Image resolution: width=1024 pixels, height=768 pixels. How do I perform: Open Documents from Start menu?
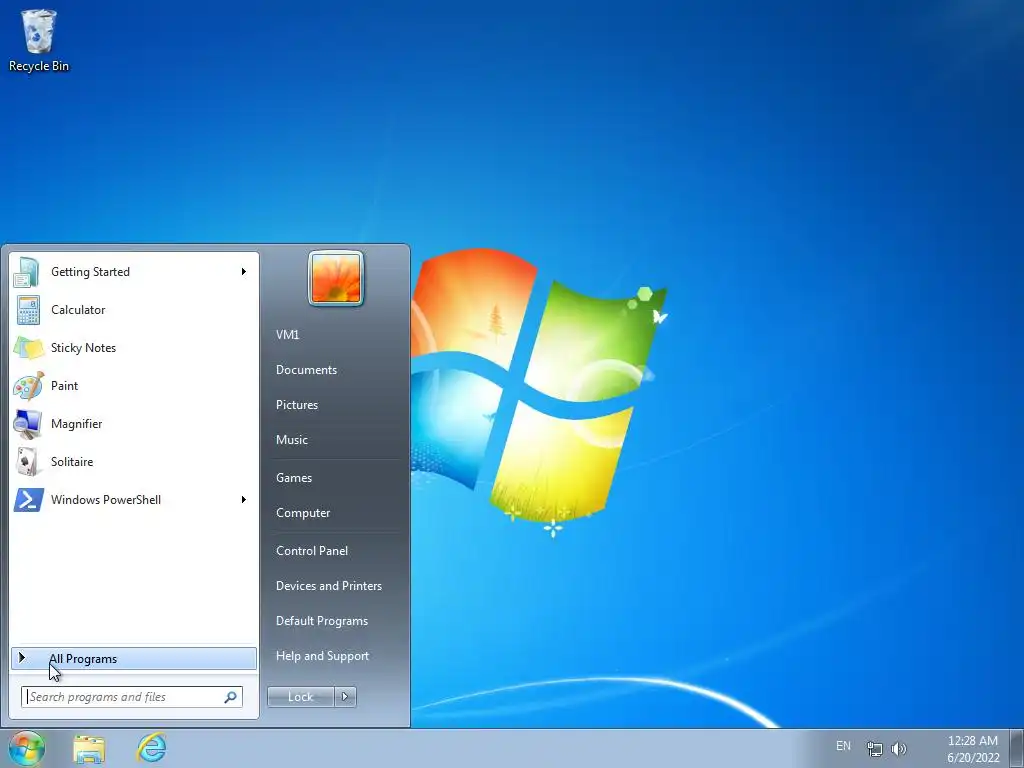[306, 370]
